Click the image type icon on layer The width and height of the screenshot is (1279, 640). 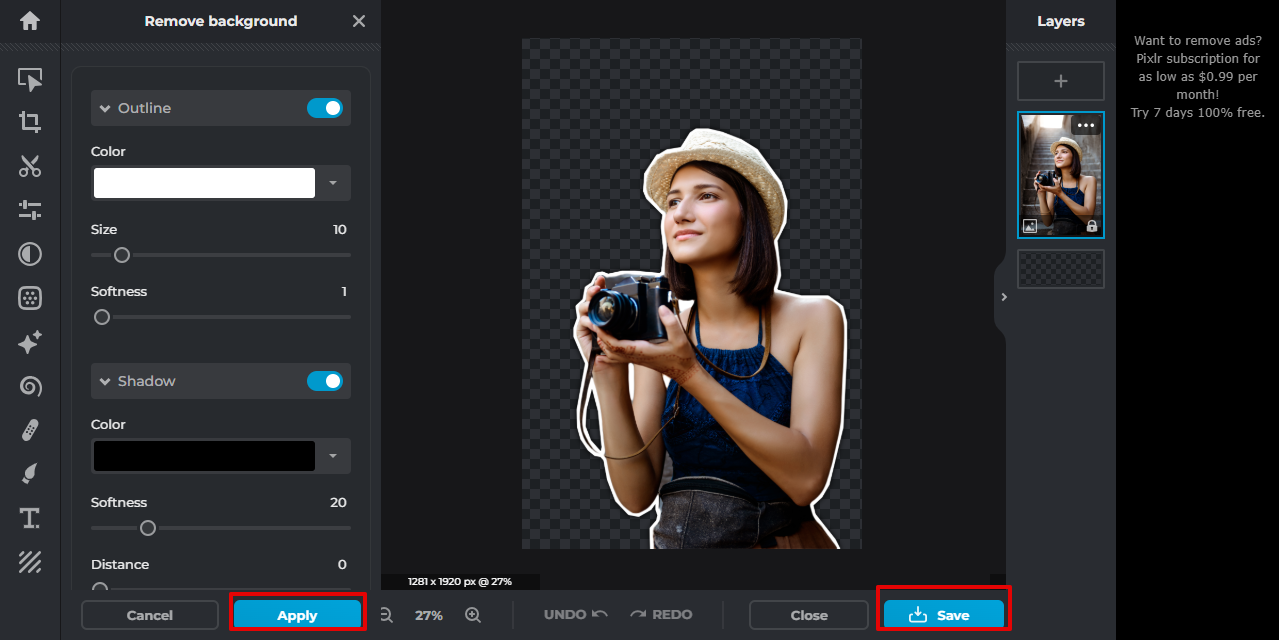(1030, 226)
